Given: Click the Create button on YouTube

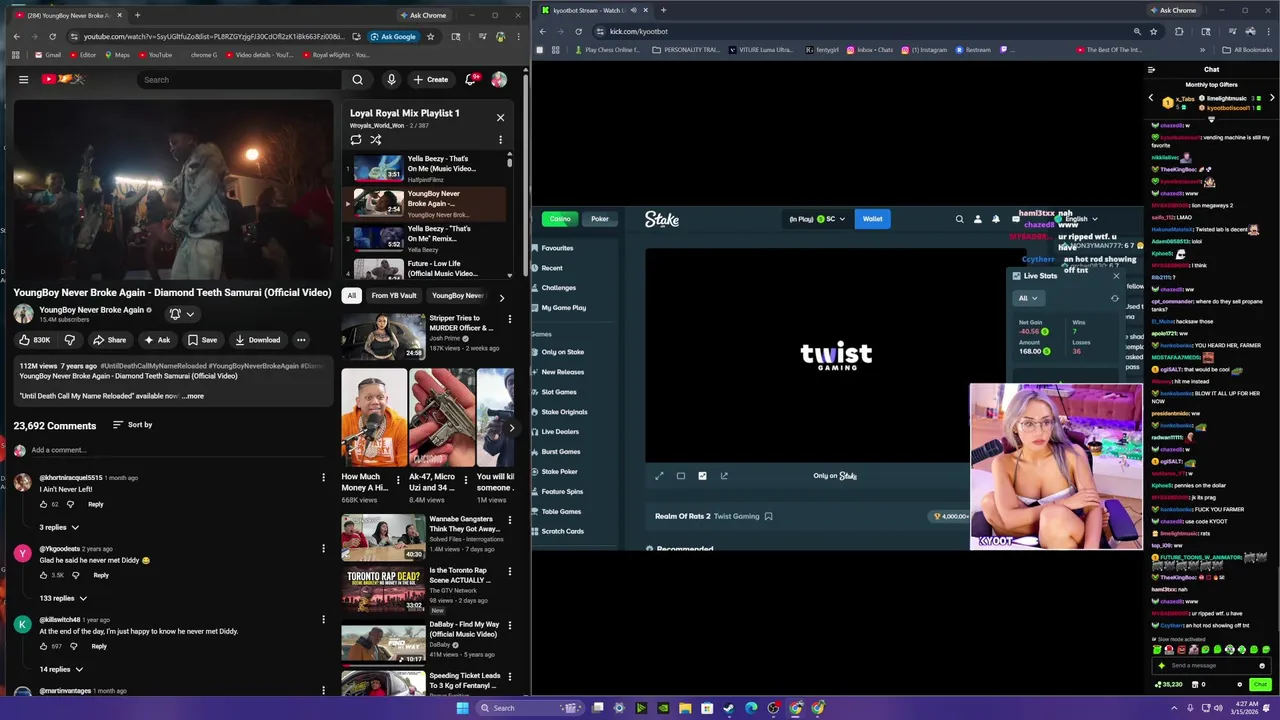Looking at the screenshot, I should tap(431, 80).
